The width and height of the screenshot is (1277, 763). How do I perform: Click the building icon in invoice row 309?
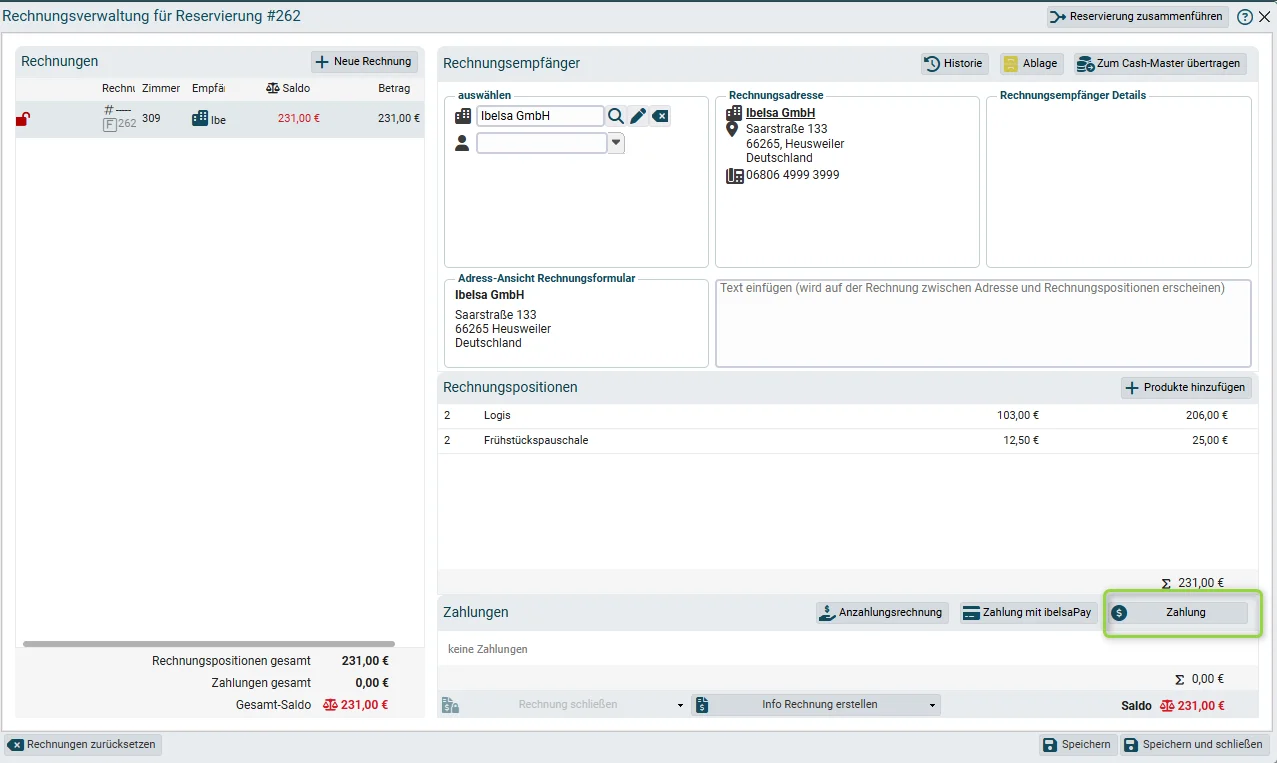(x=200, y=119)
